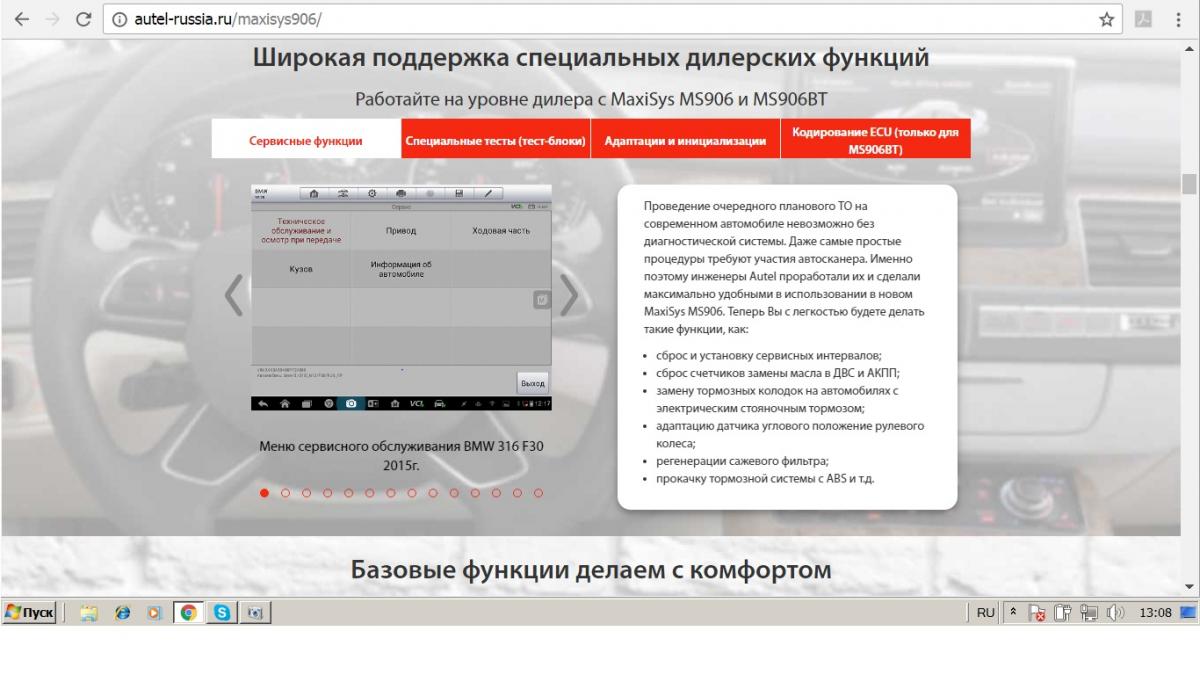Click bullet прокачку тормозной системы с ABS
1200x675 pixels.
pyautogui.click(x=765, y=479)
